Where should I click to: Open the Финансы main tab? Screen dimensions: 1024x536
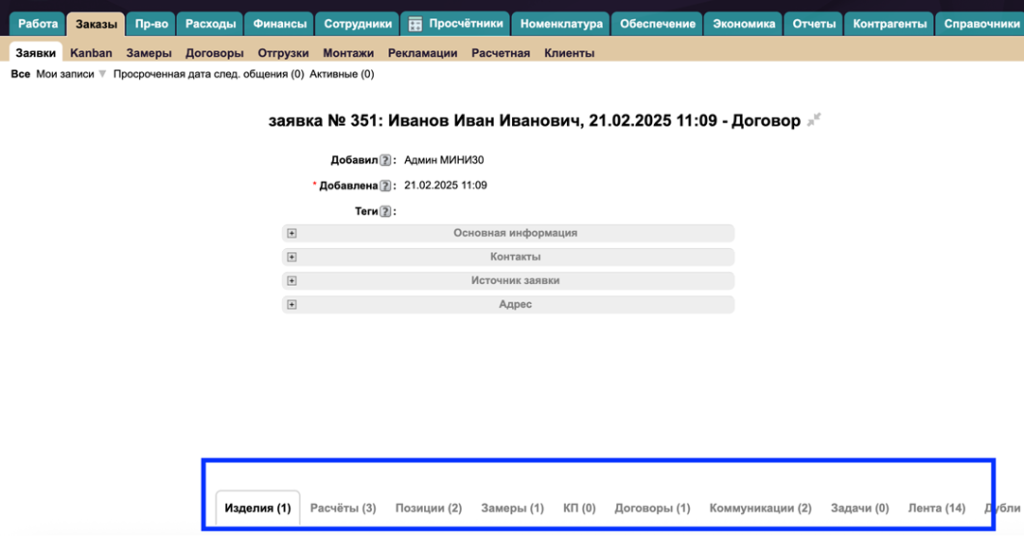tap(279, 24)
